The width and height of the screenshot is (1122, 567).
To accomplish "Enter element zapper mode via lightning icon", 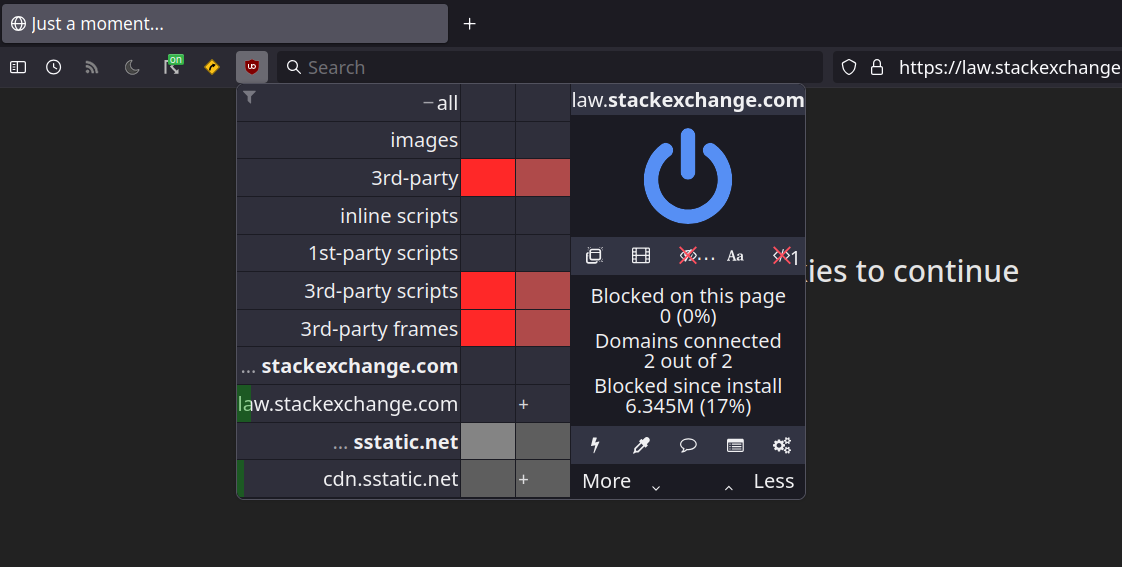I will 595,445.
